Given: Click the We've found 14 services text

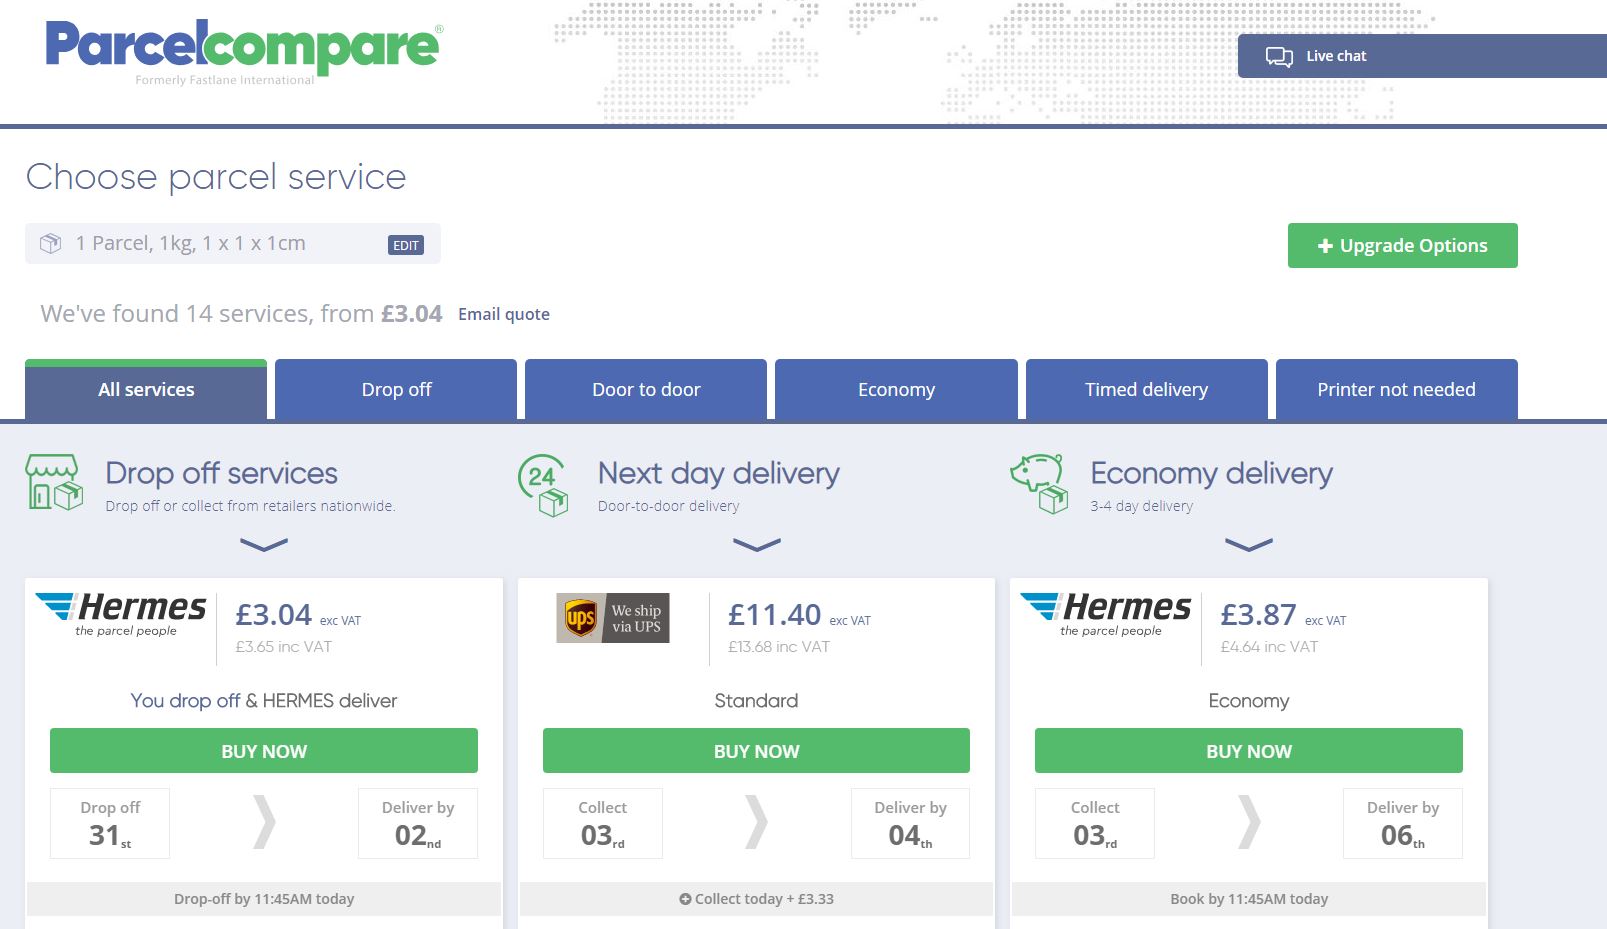Looking at the screenshot, I should (241, 314).
